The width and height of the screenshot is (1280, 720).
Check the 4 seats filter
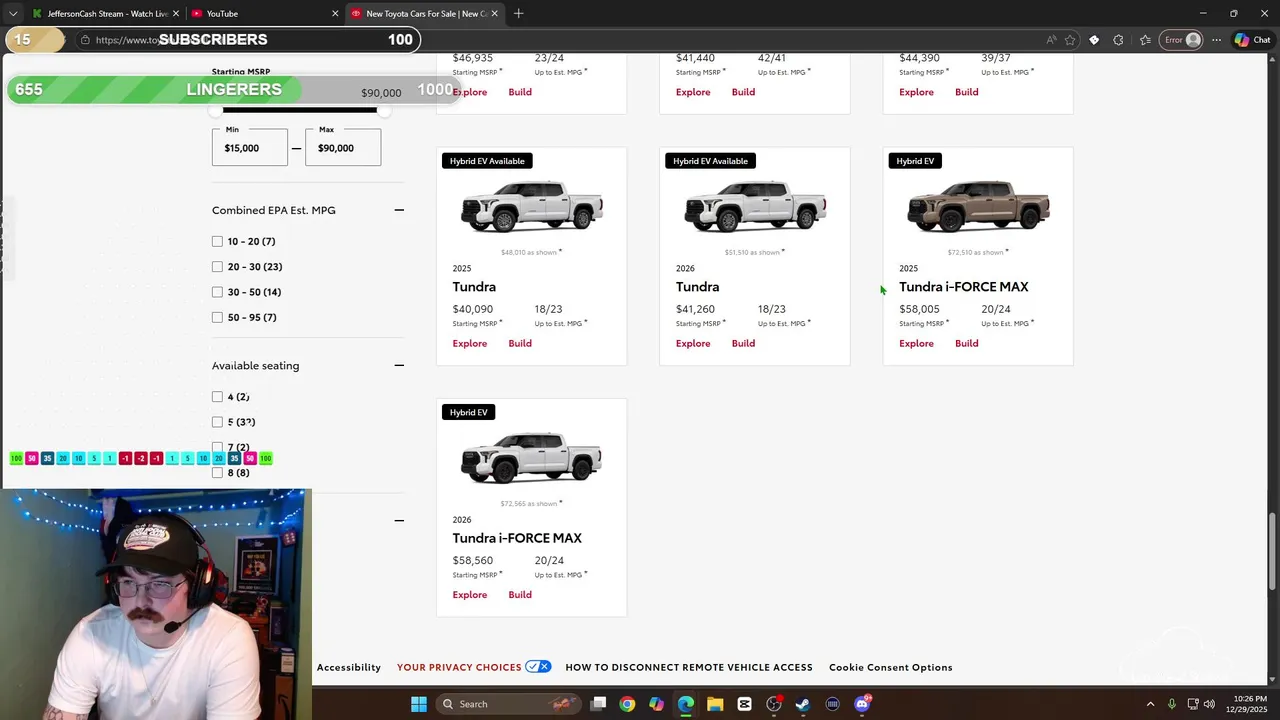tap(217, 397)
